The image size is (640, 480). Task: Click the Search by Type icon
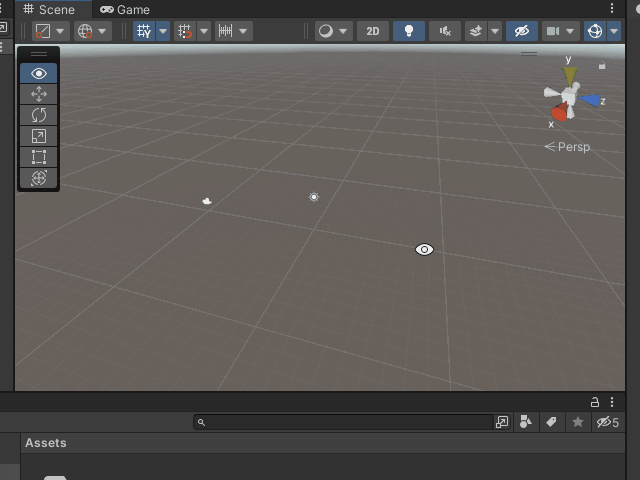526,422
